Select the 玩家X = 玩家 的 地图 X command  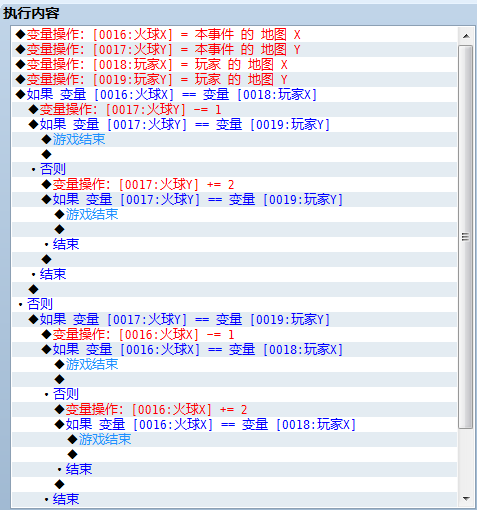(x=234, y=64)
